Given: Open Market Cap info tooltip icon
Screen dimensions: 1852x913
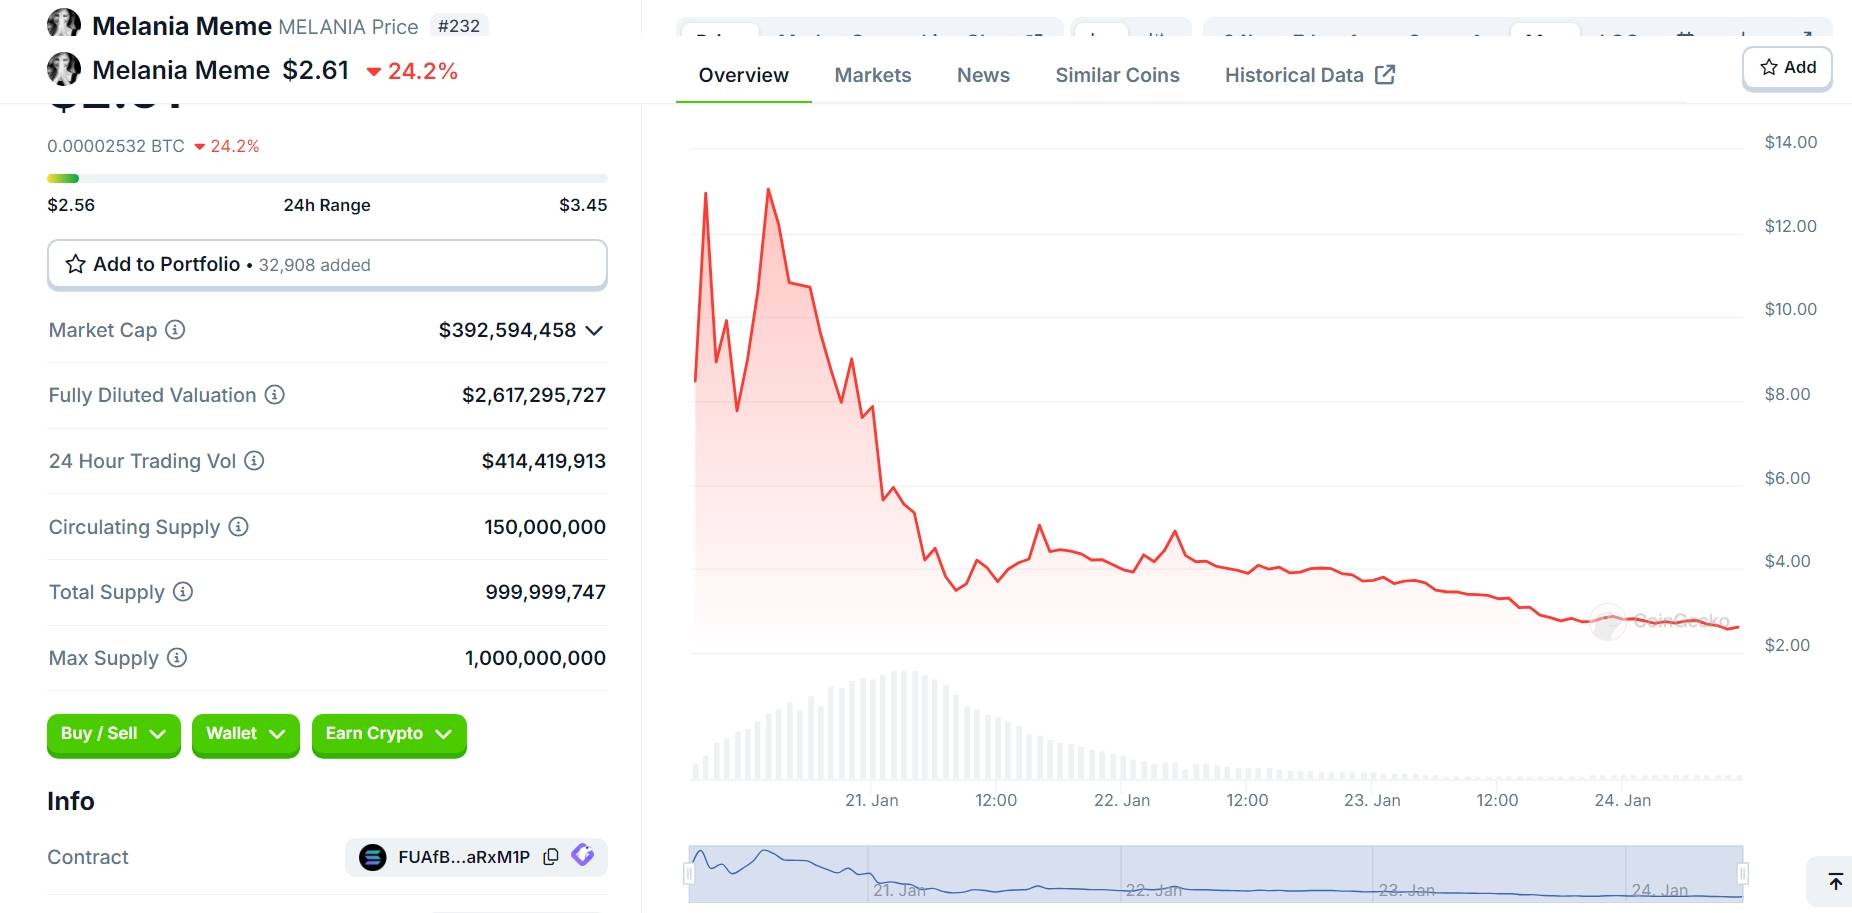Looking at the screenshot, I should click(x=175, y=329).
